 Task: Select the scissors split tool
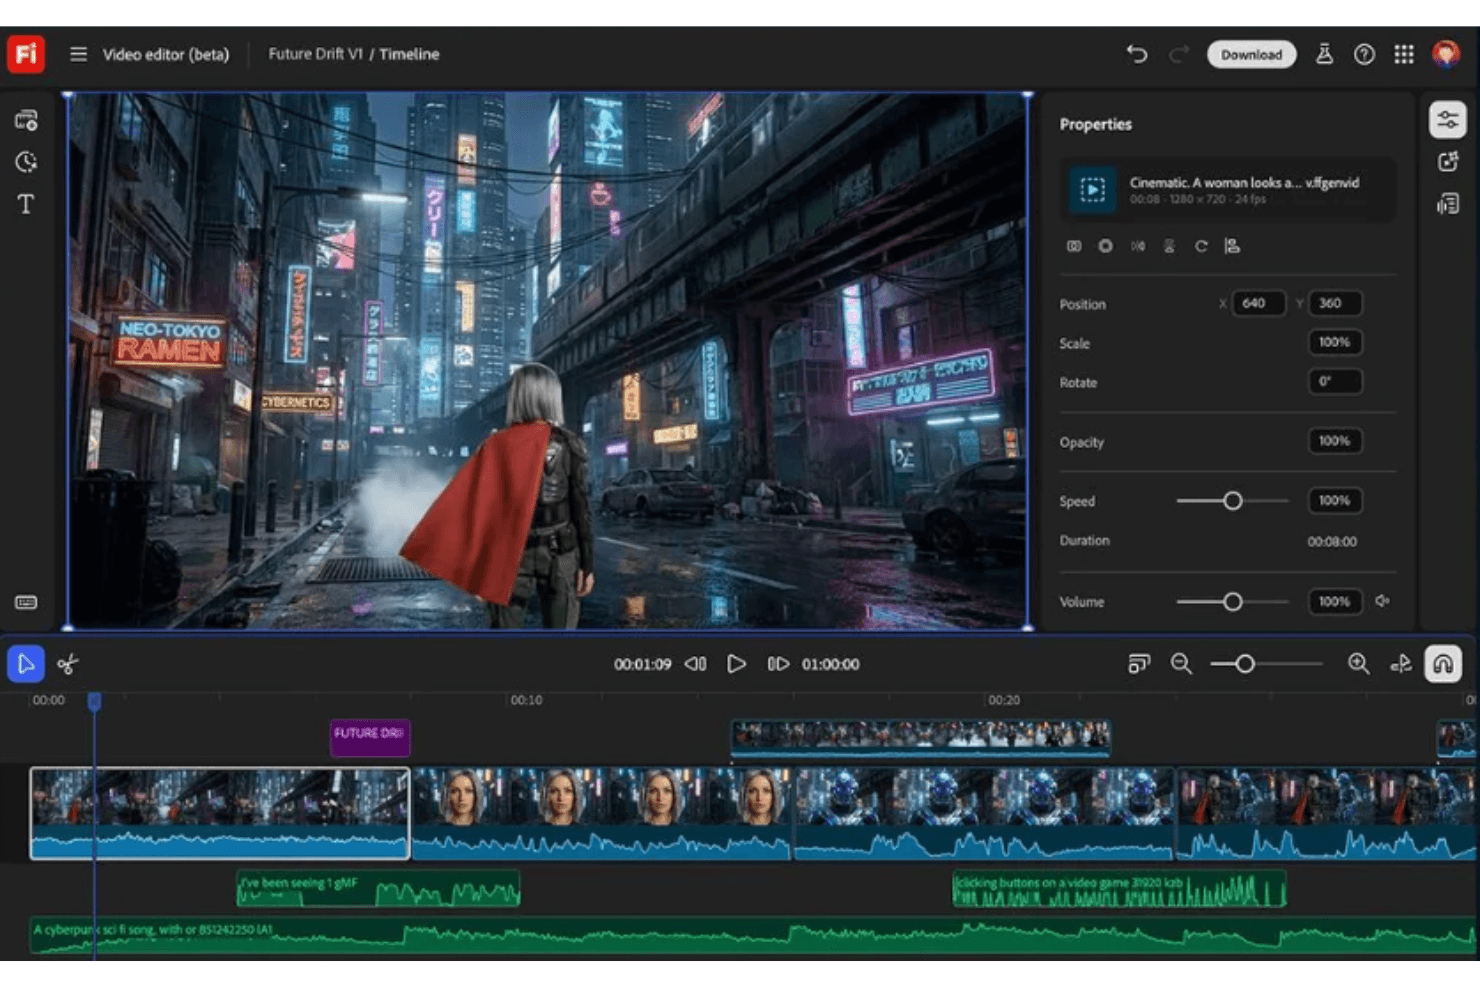click(68, 664)
